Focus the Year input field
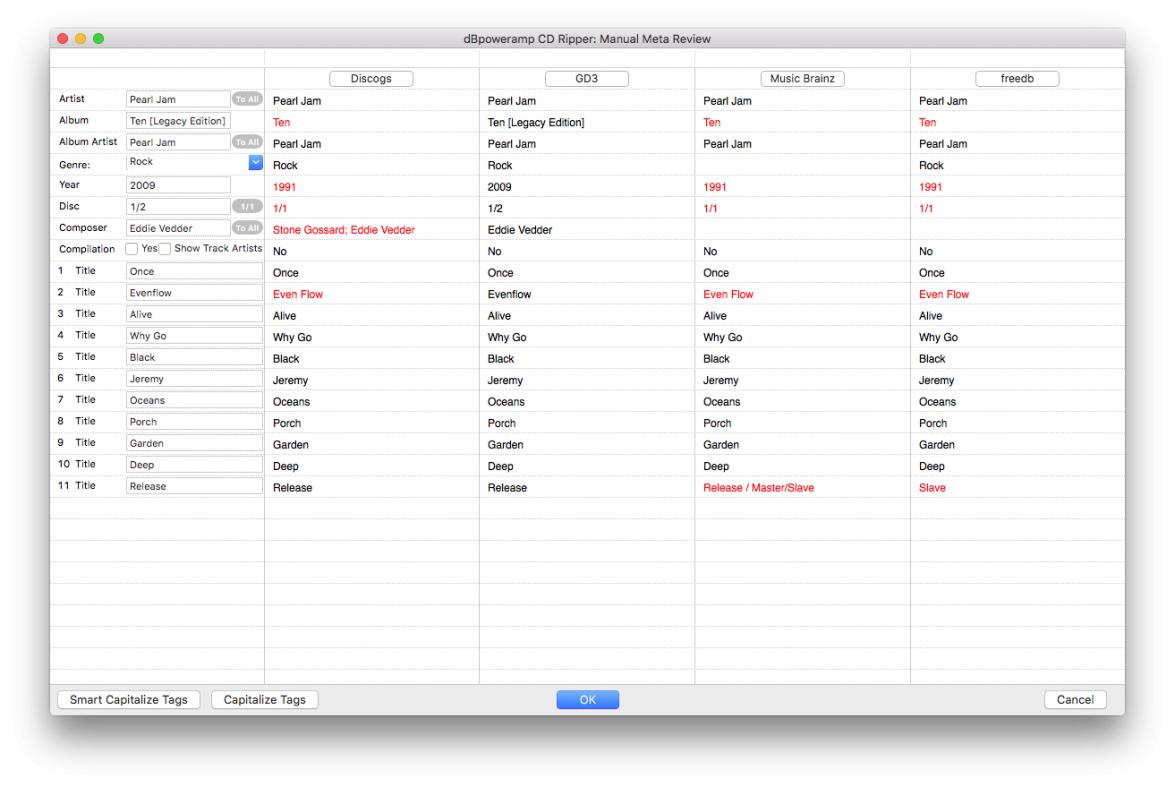 point(178,185)
